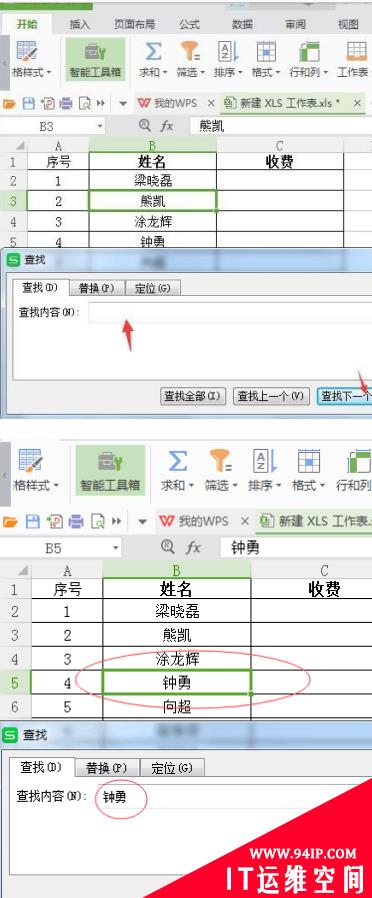This screenshot has width=372, height=898.
Task: Click the 查找内容 field containing 钟勇
Action: point(234,797)
